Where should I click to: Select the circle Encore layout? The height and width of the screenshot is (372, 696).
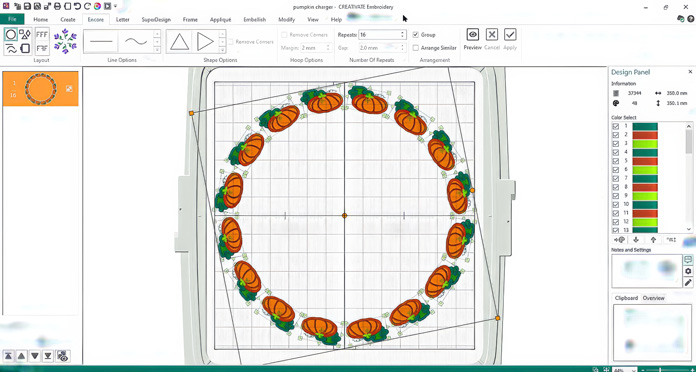point(11,34)
